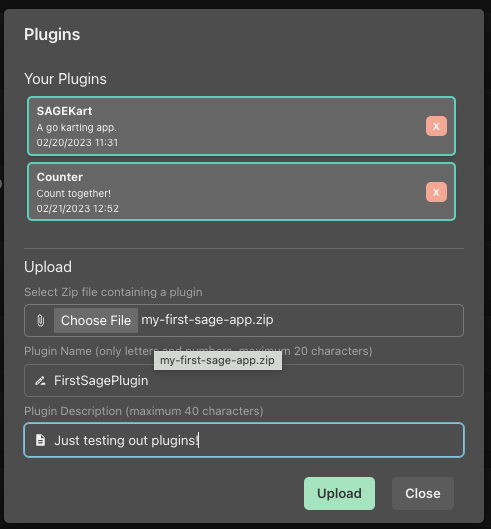Click the paperclip attachment icon

point(40,321)
